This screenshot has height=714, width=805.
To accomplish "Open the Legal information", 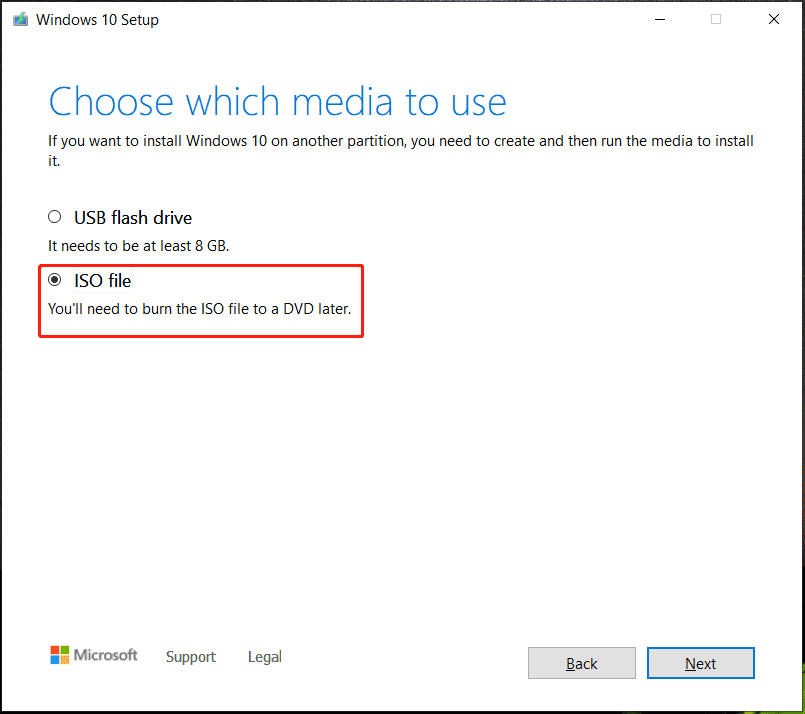I will click(264, 657).
